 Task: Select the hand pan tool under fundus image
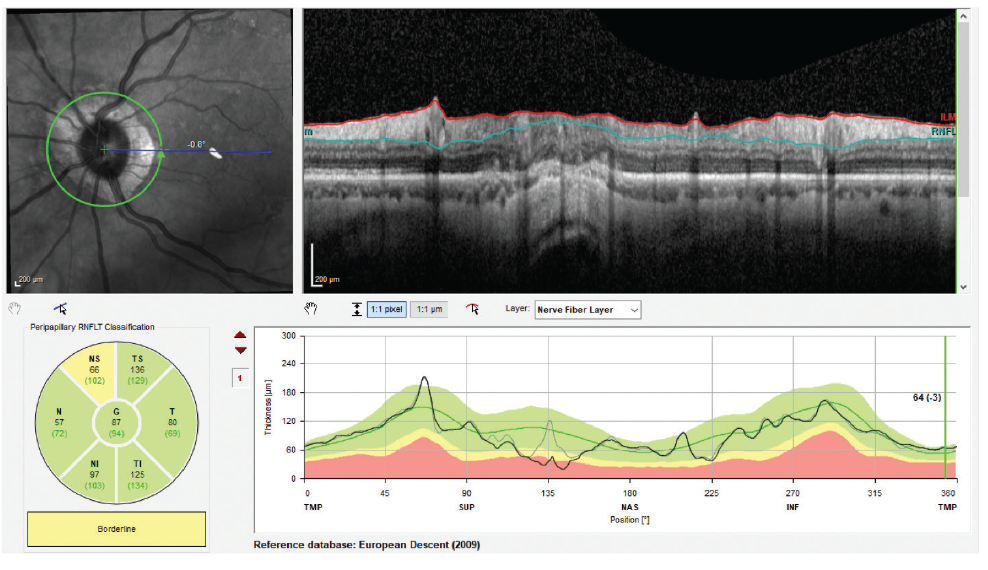pos(14,309)
